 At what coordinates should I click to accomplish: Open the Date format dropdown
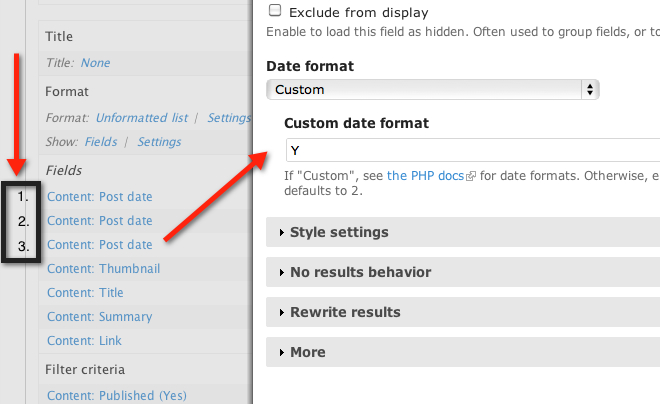[x=432, y=89]
